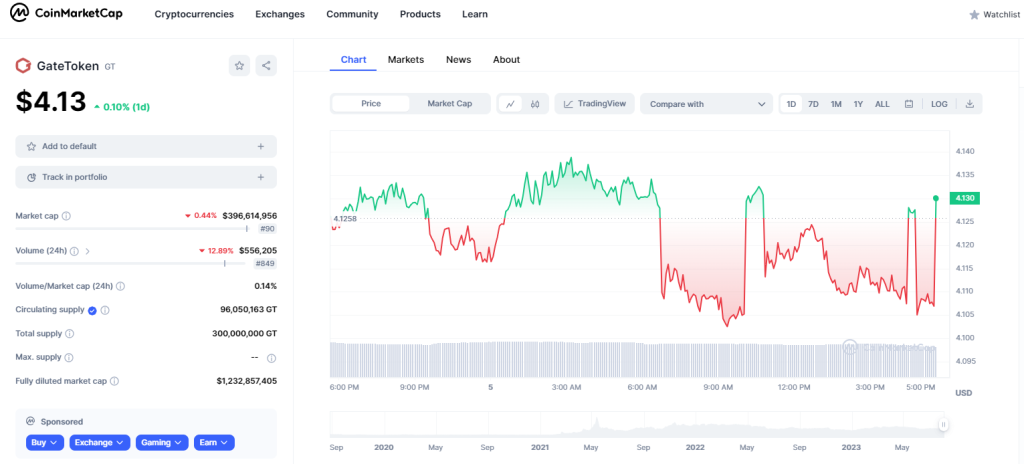Open the Watchlist link
This screenshot has height=464, width=1024.
coord(994,14)
